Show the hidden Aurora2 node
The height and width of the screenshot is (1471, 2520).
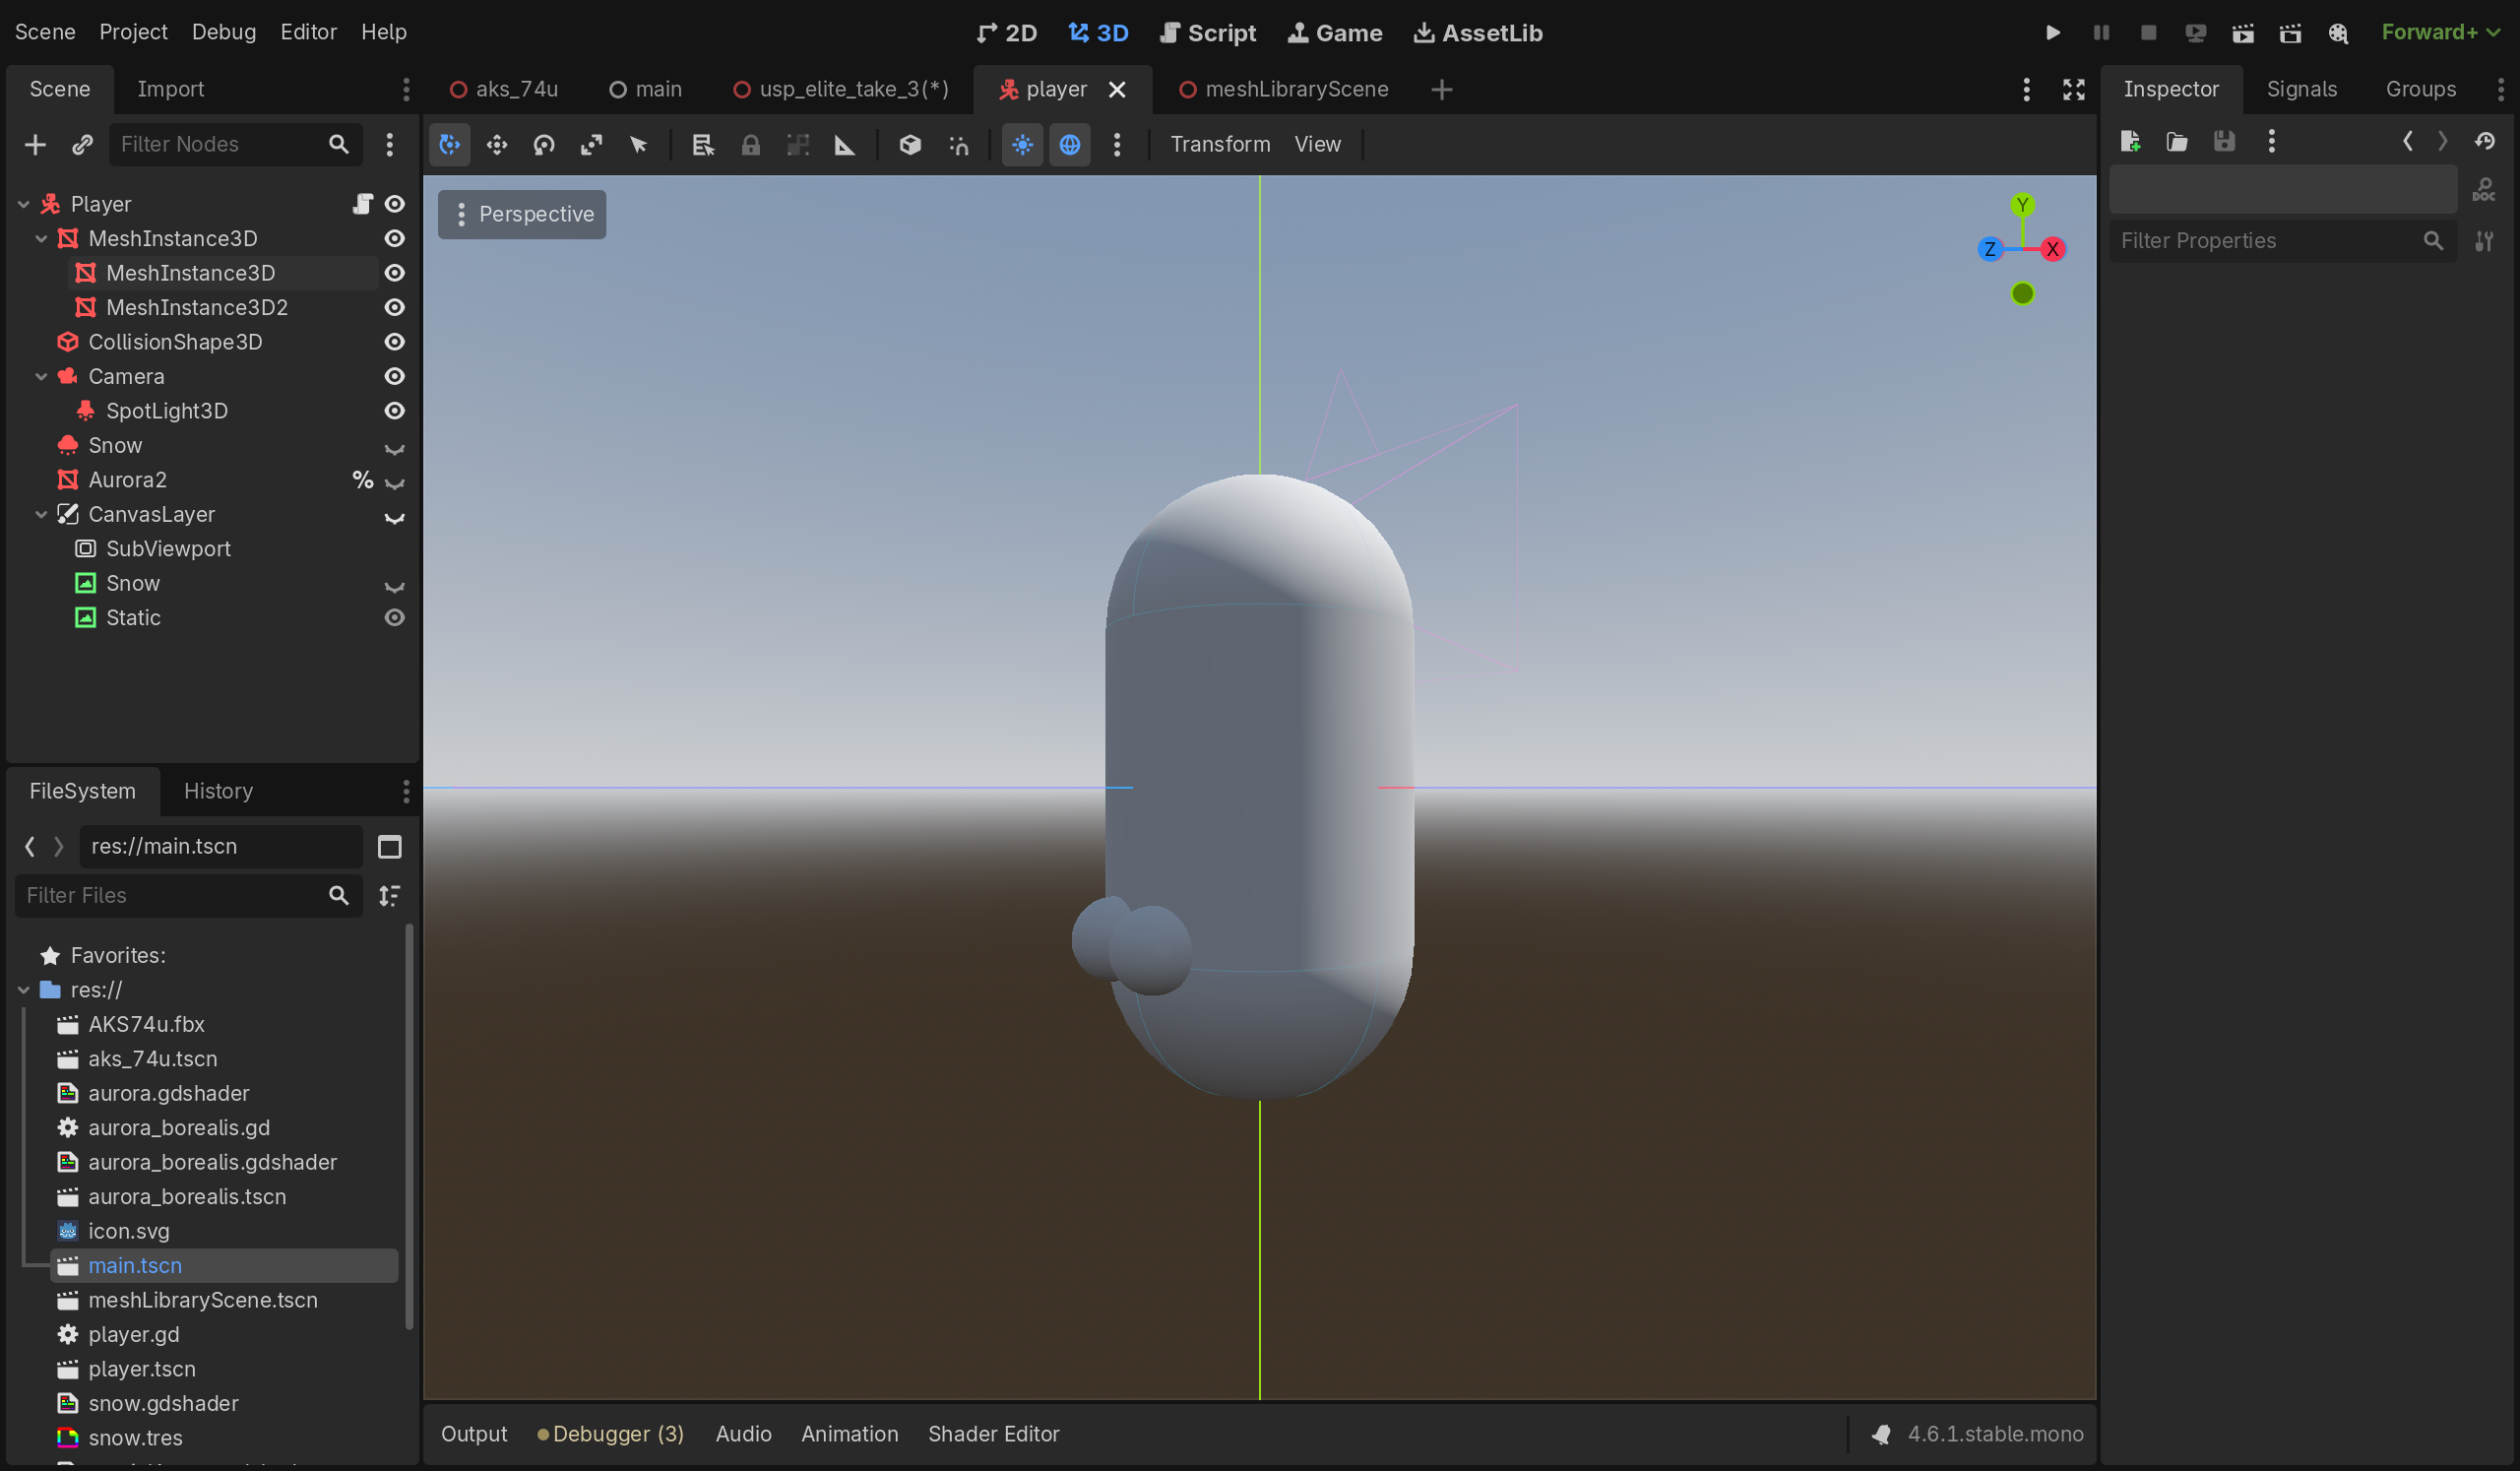[x=395, y=482]
